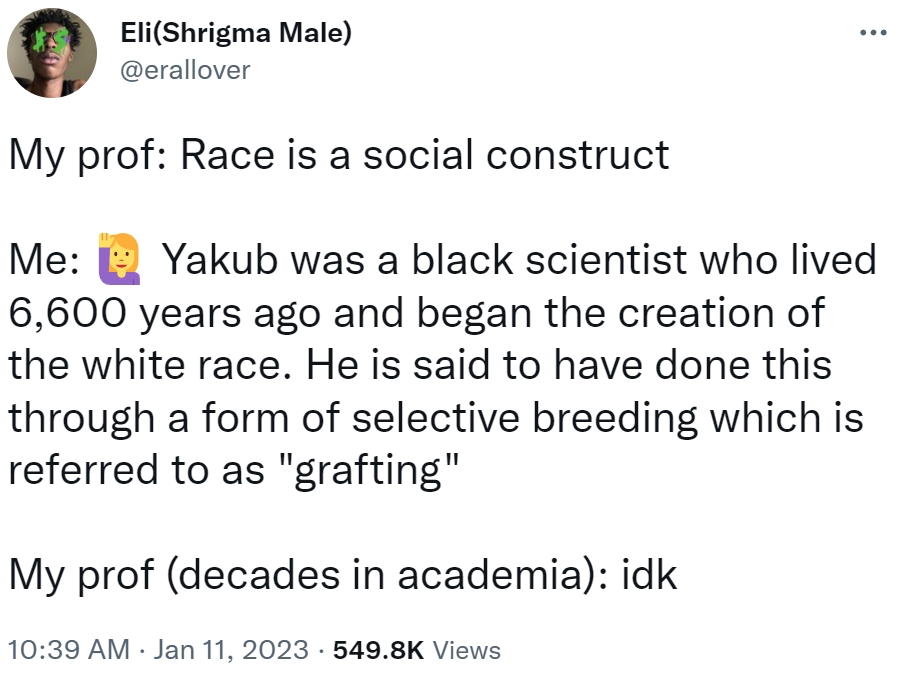Click the raising hand emoji
The height and width of the screenshot is (676, 899).
pos(119,259)
